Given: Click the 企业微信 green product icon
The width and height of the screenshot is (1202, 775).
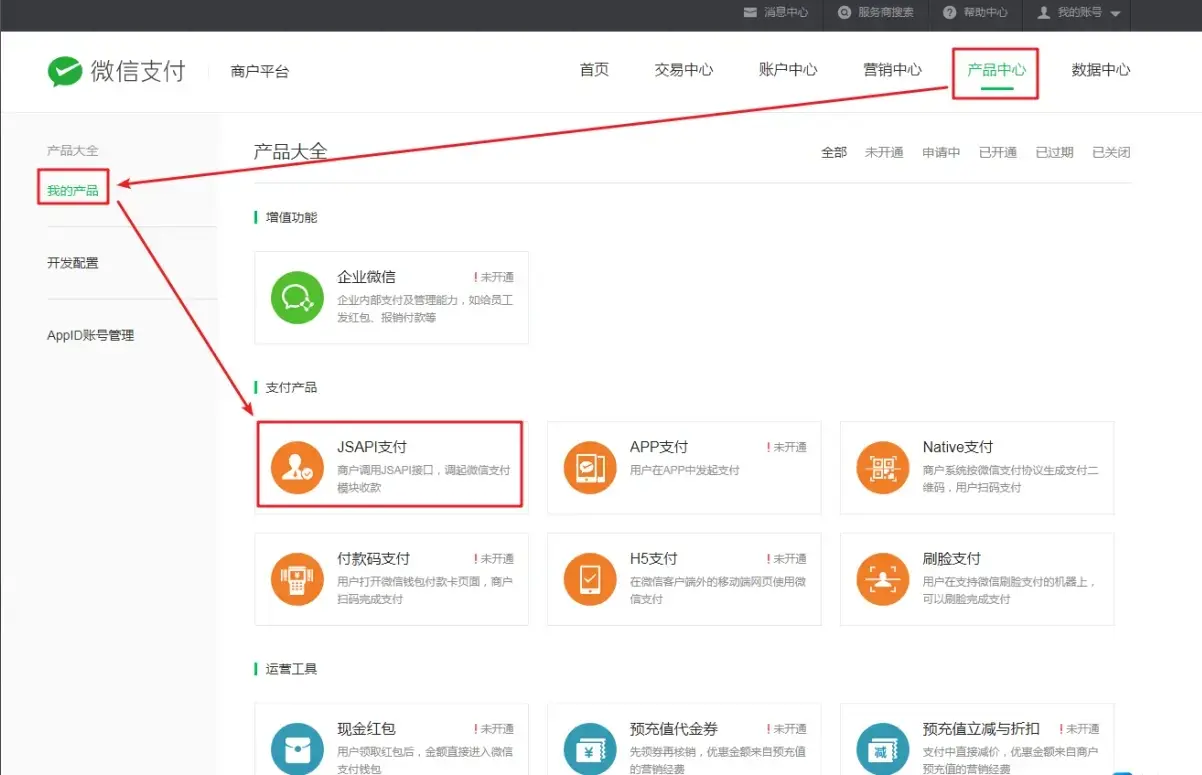Looking at the screenshot, I should pos(297,297).
